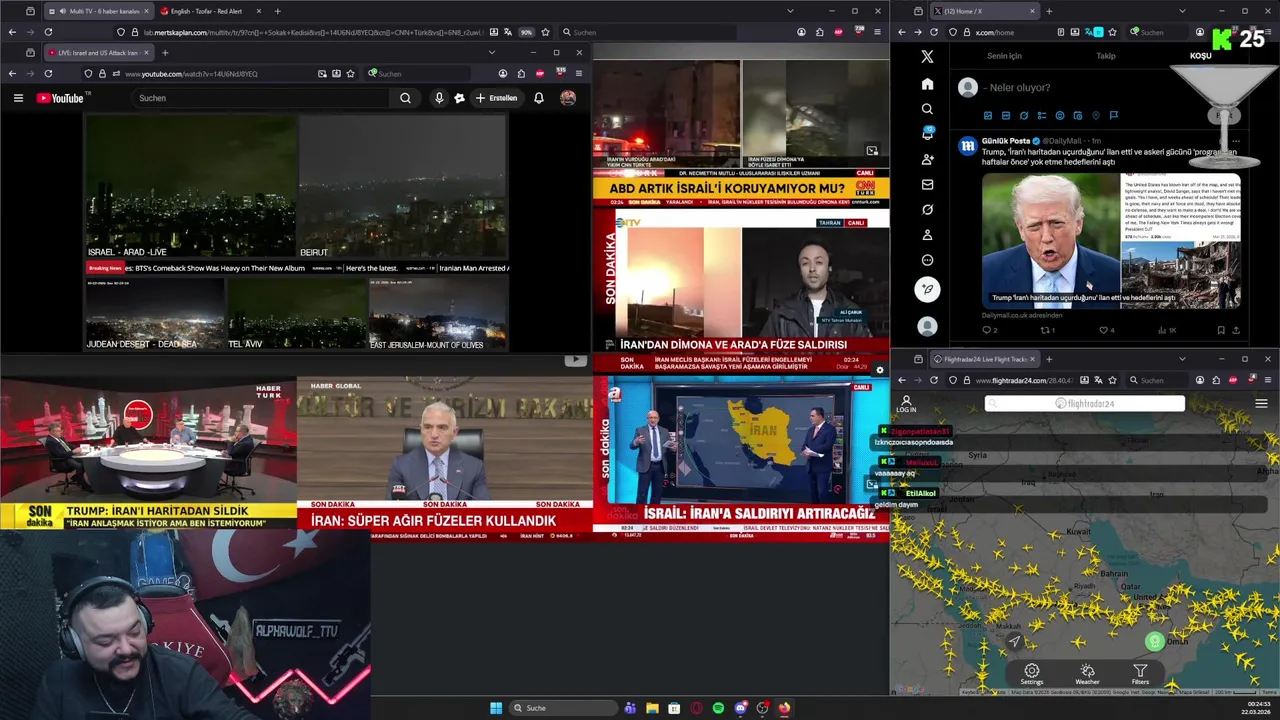Click YouTube search magnifier button

tap(405, 98)
